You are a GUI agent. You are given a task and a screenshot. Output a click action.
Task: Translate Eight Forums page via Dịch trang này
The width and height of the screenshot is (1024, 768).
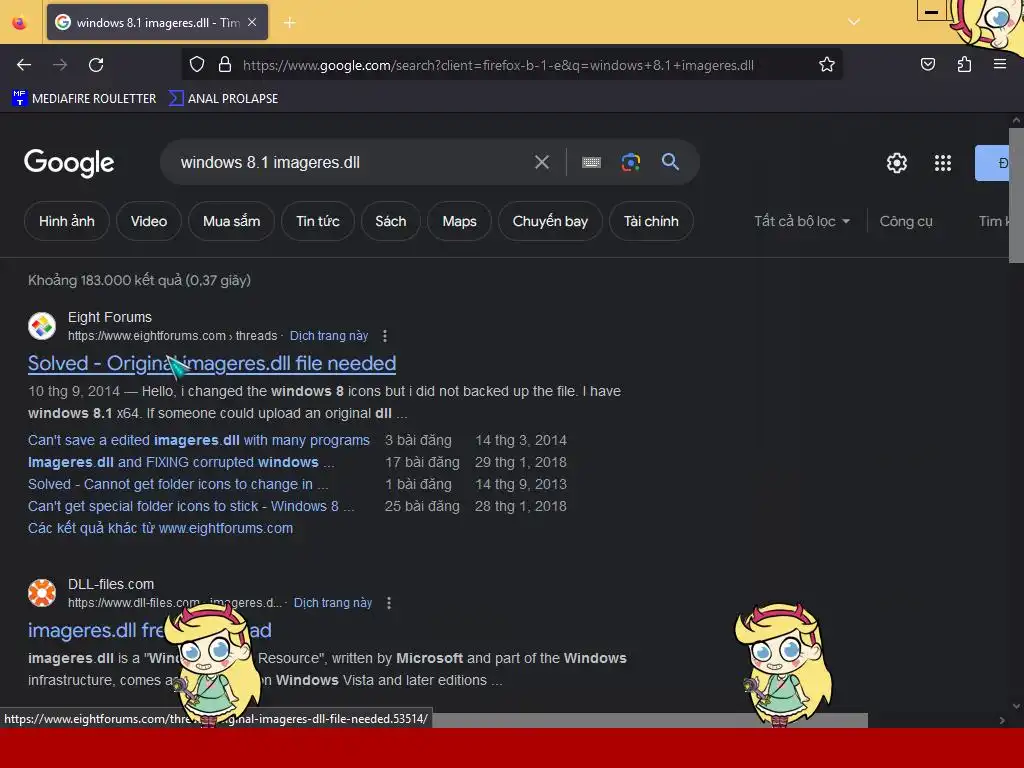point(328,336)
